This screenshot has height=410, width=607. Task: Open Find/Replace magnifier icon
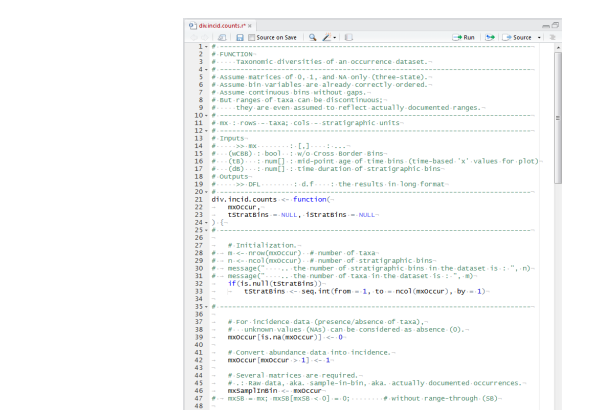point(313,37)
